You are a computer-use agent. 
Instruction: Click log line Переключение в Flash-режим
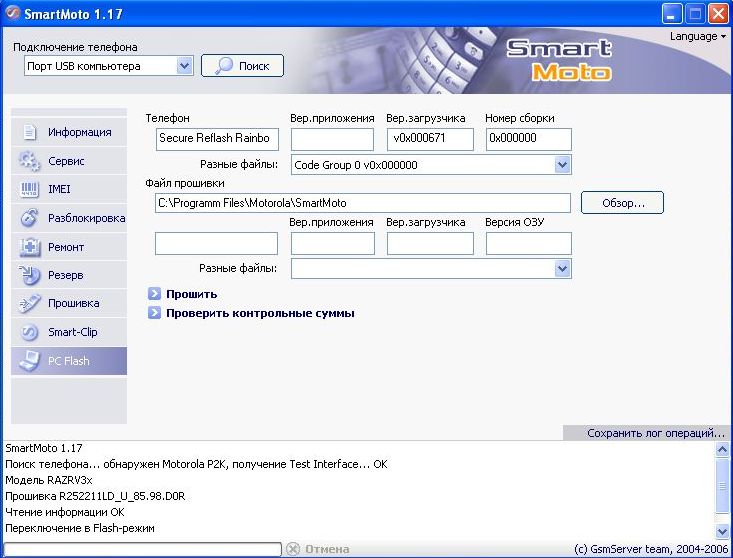(79, 528)
